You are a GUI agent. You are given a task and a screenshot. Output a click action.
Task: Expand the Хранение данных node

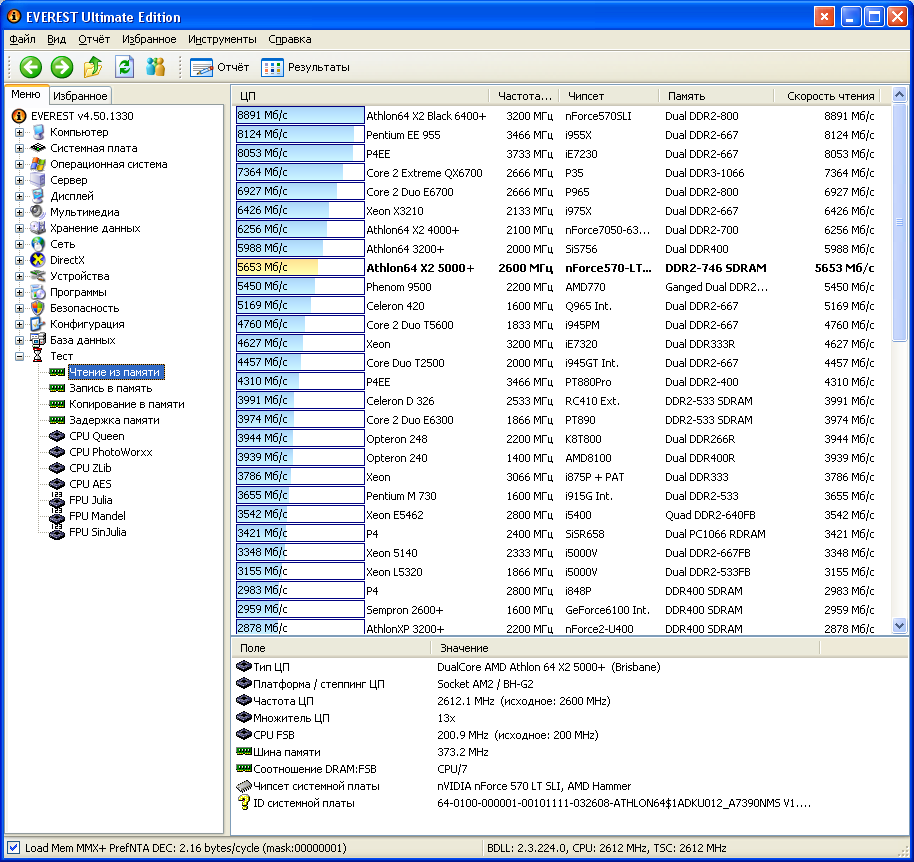point(19,228)
